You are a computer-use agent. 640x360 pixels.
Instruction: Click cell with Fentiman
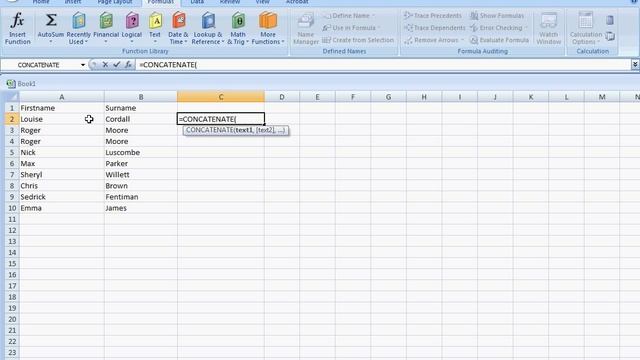coord(141,197)
